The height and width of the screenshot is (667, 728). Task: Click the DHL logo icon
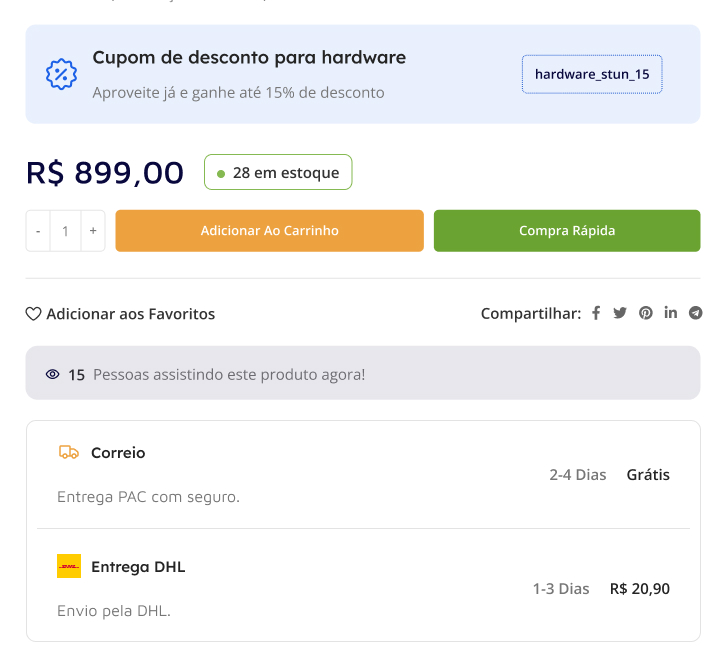[69, 566]
